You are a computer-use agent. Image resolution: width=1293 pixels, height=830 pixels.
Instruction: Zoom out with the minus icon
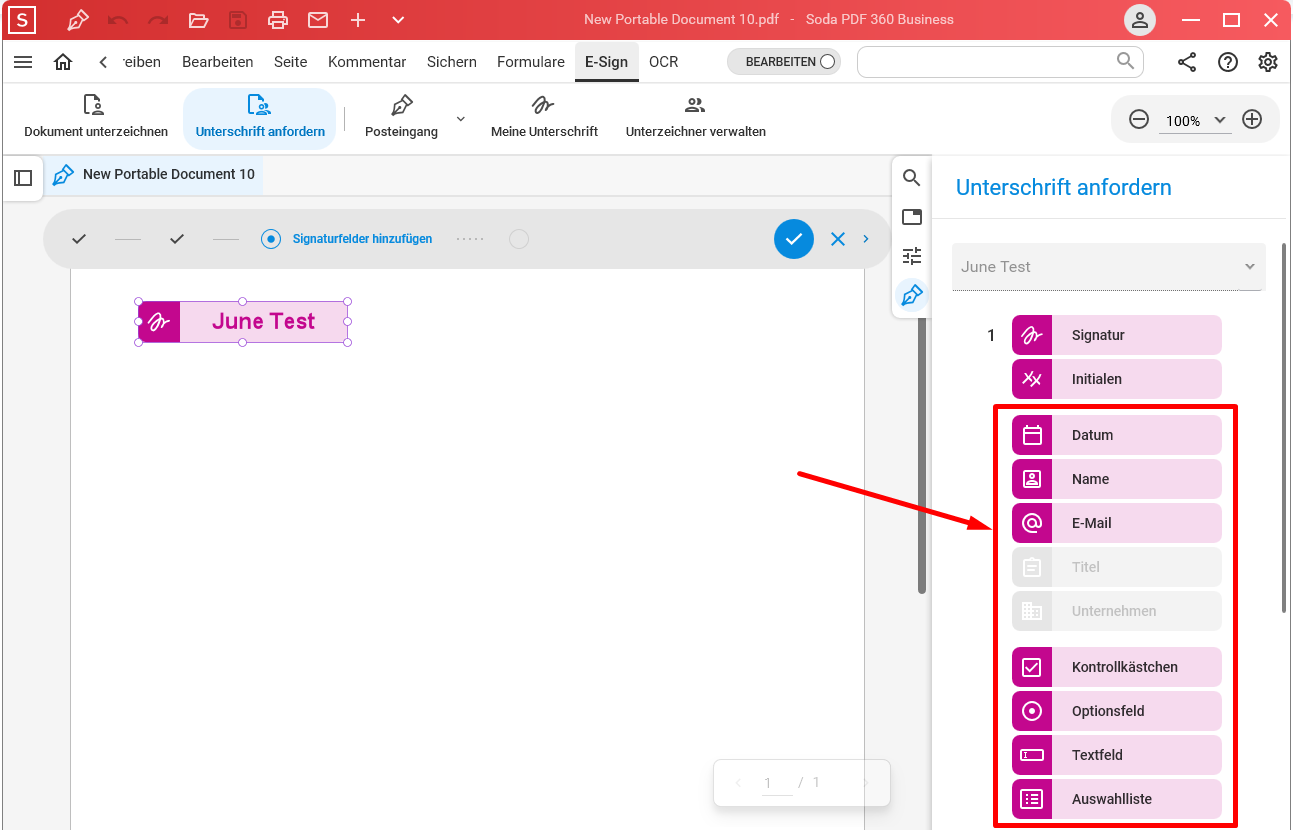[1139, 120]
